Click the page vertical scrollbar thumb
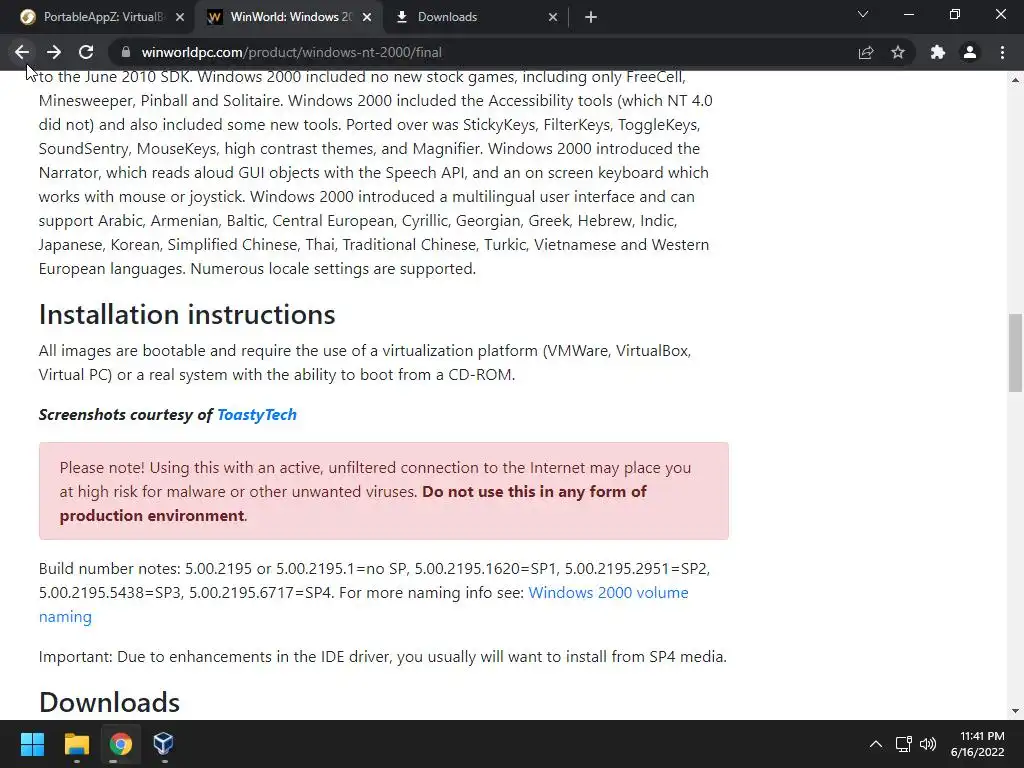The width and height of the screenshot is (1024, 768). [x=1015, y=353]
